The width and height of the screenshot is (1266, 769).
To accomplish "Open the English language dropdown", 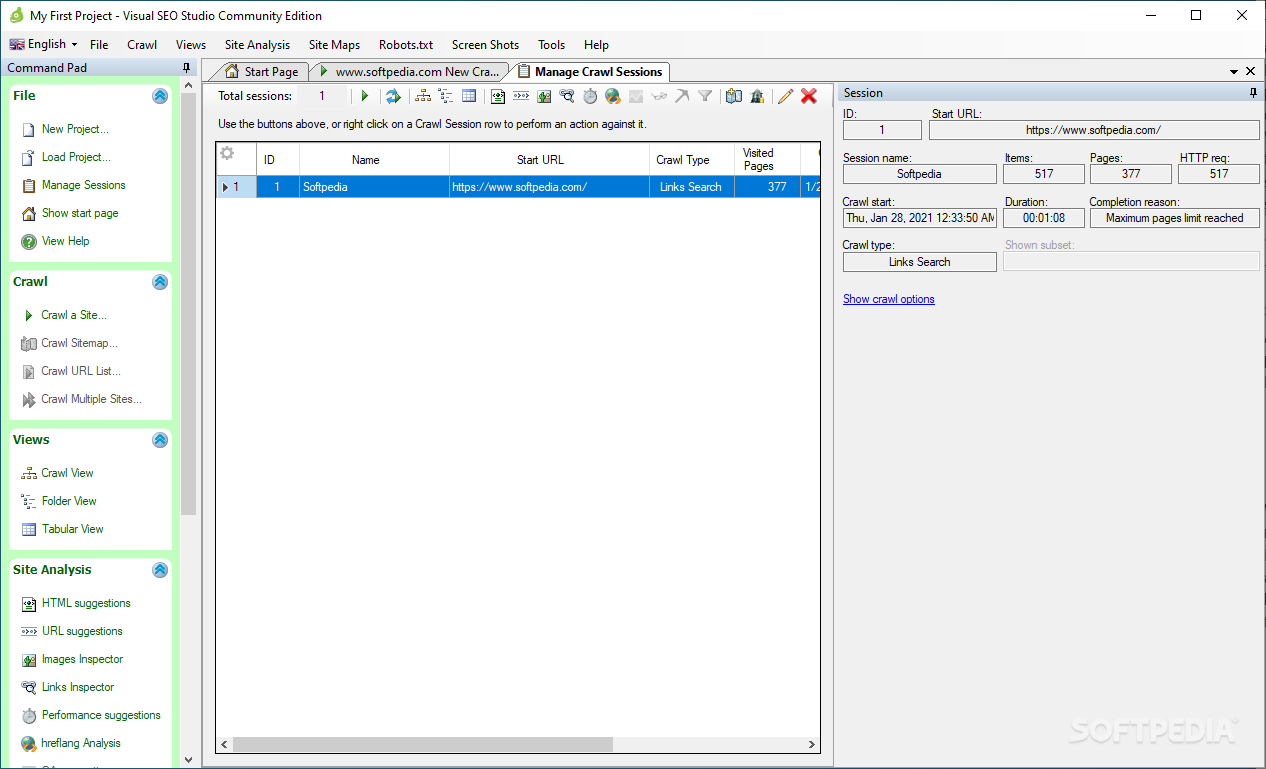I will 44,44.
